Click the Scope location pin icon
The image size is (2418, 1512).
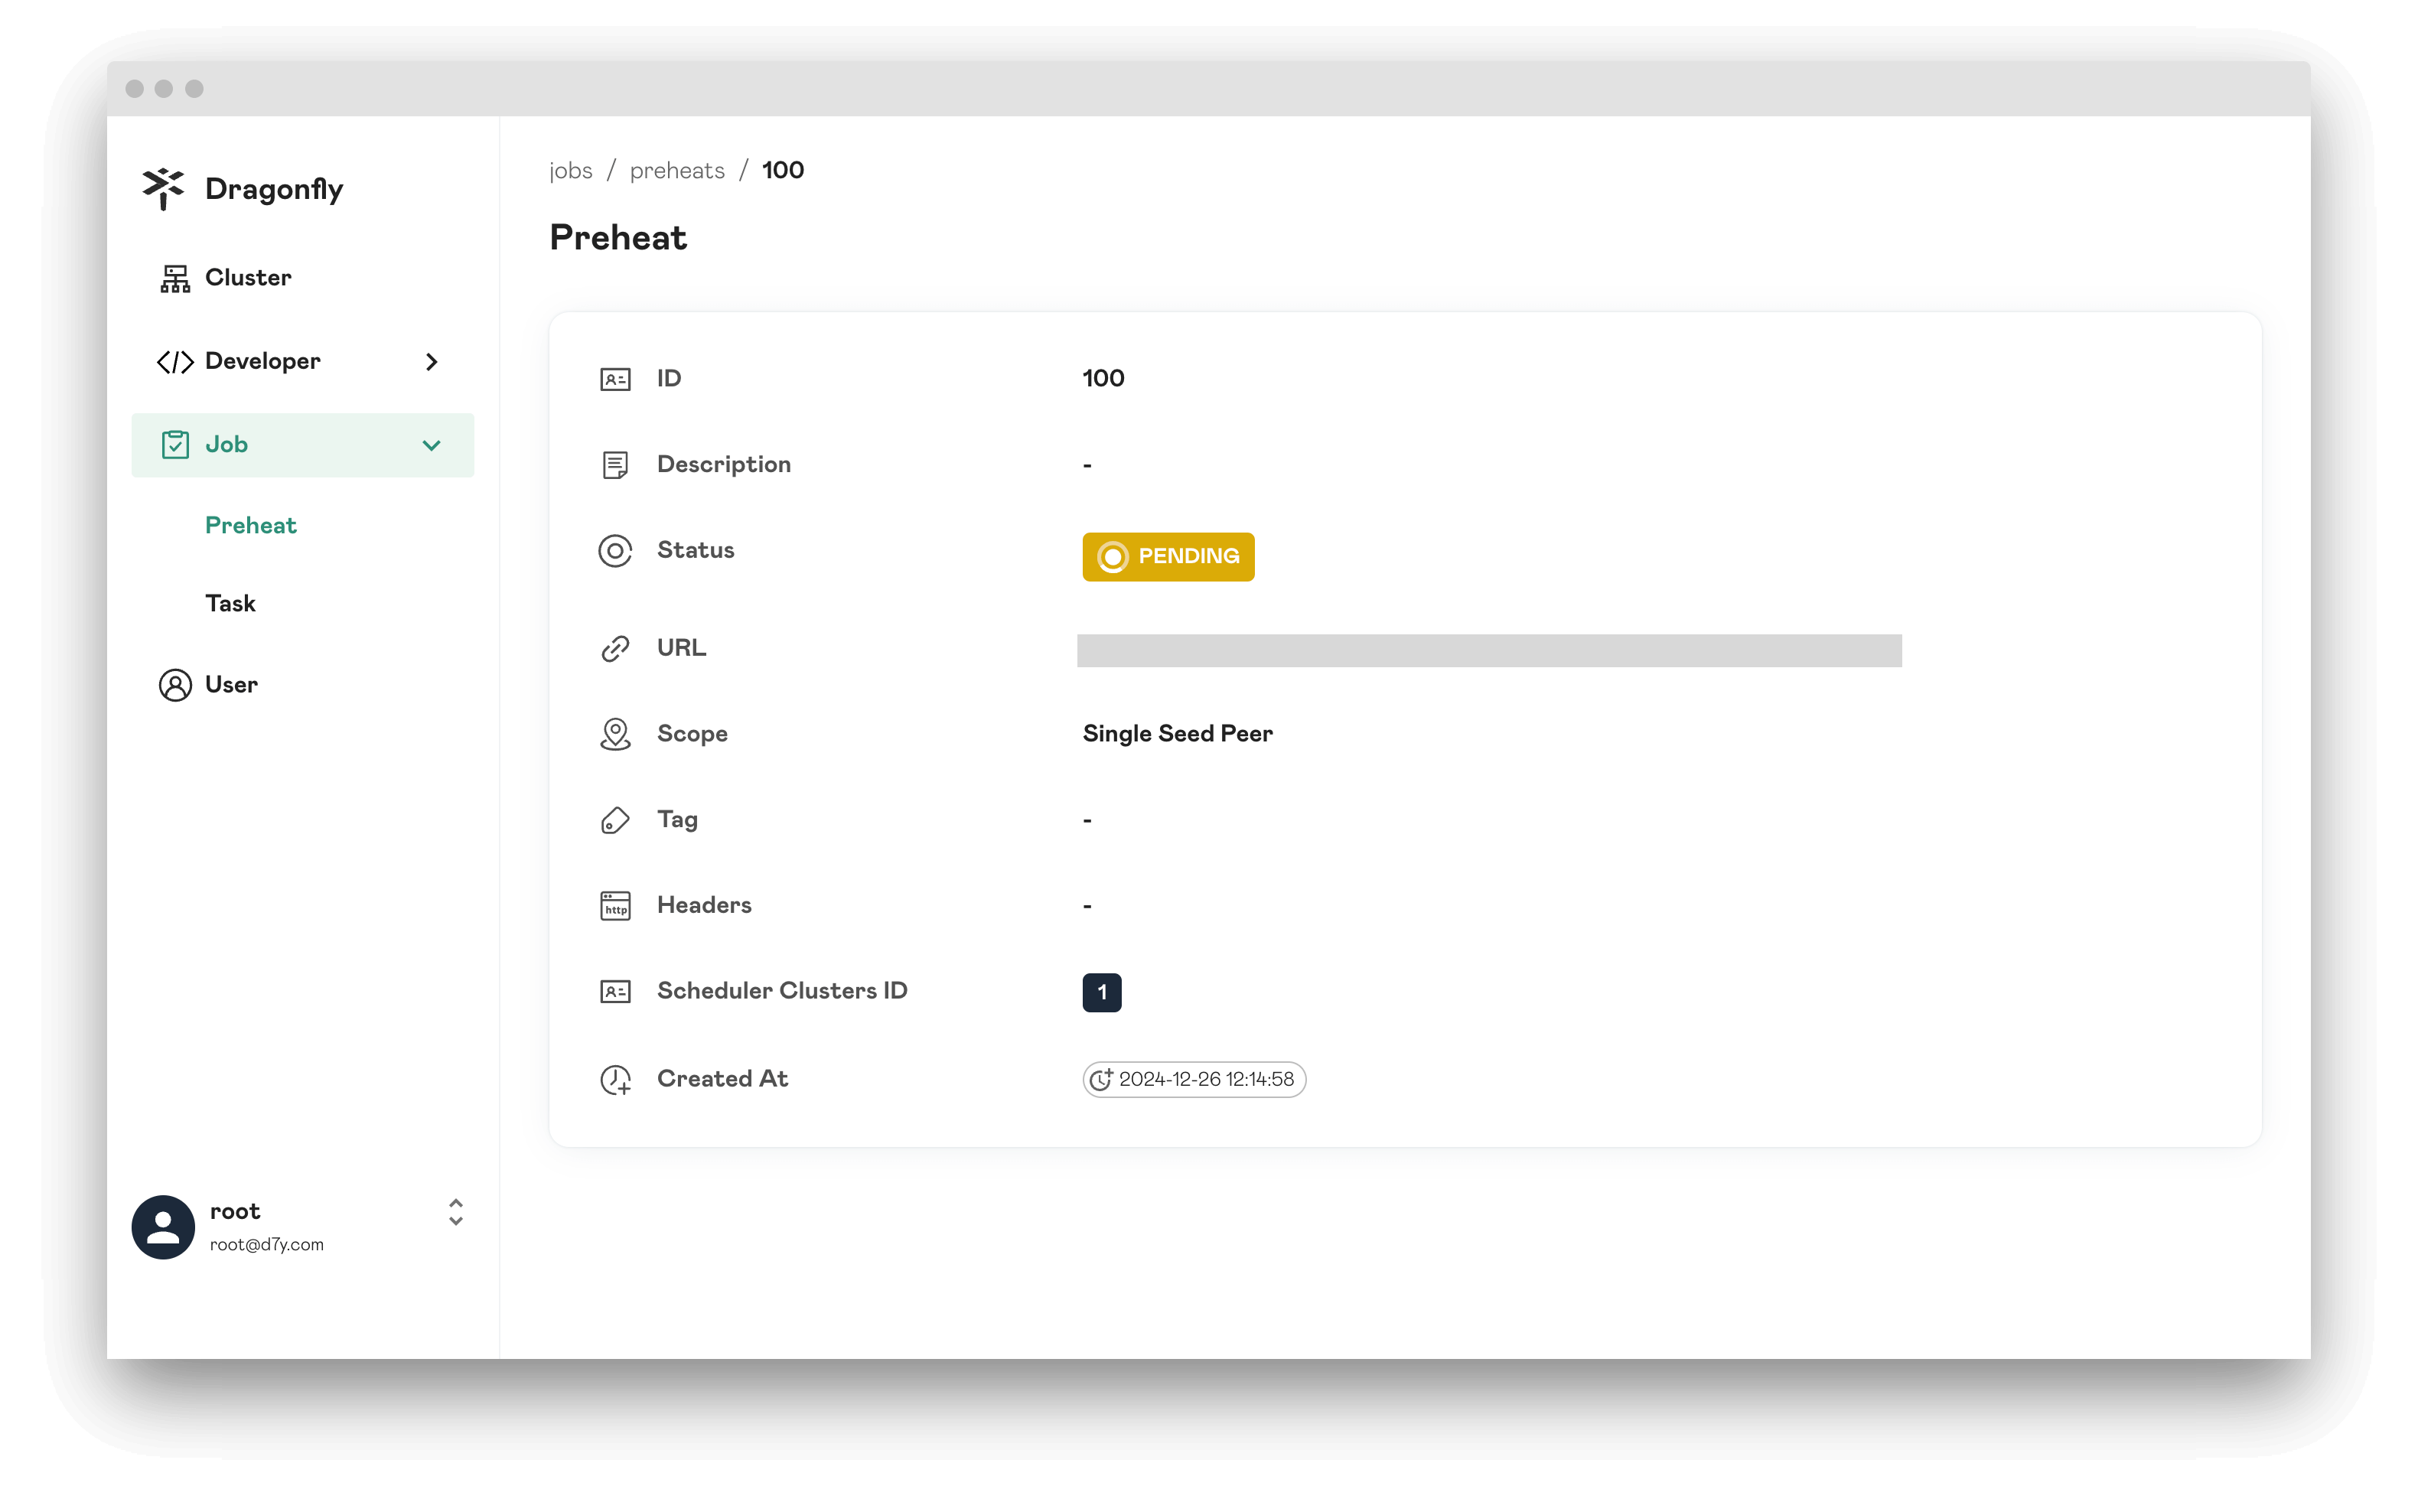615,735
